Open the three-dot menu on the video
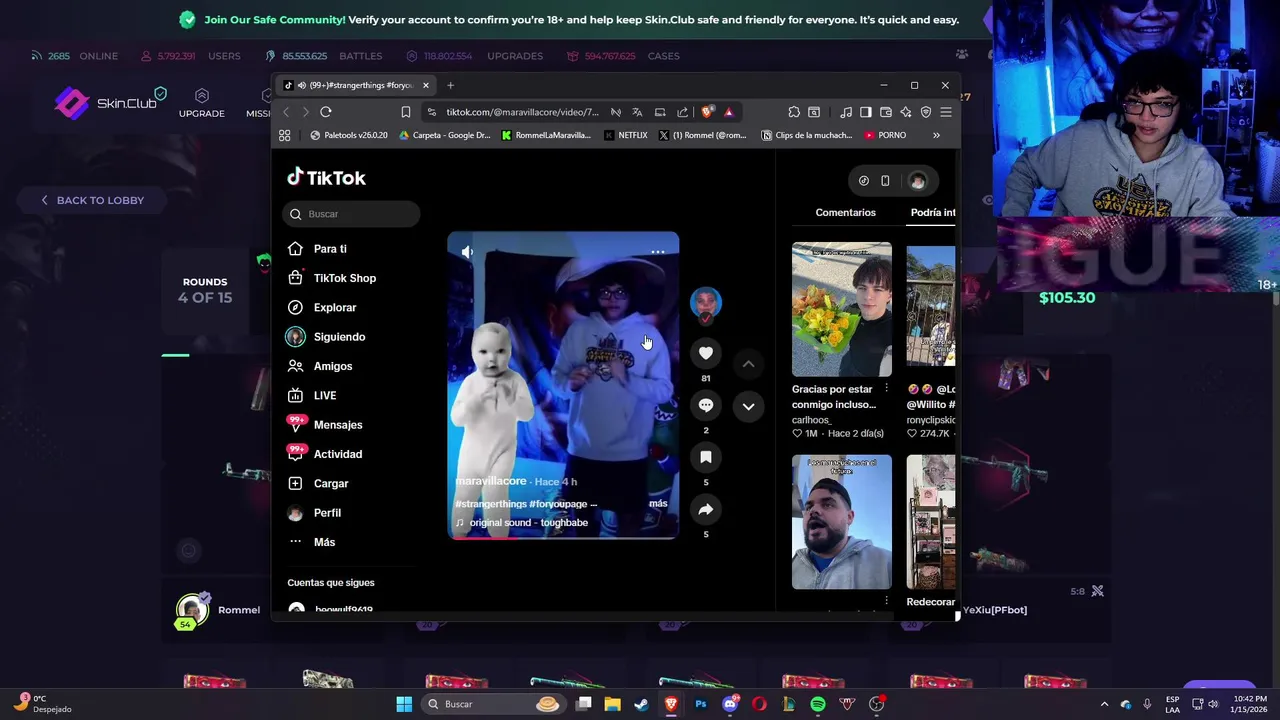This screenshot has height=720, width=1280. 658,252
